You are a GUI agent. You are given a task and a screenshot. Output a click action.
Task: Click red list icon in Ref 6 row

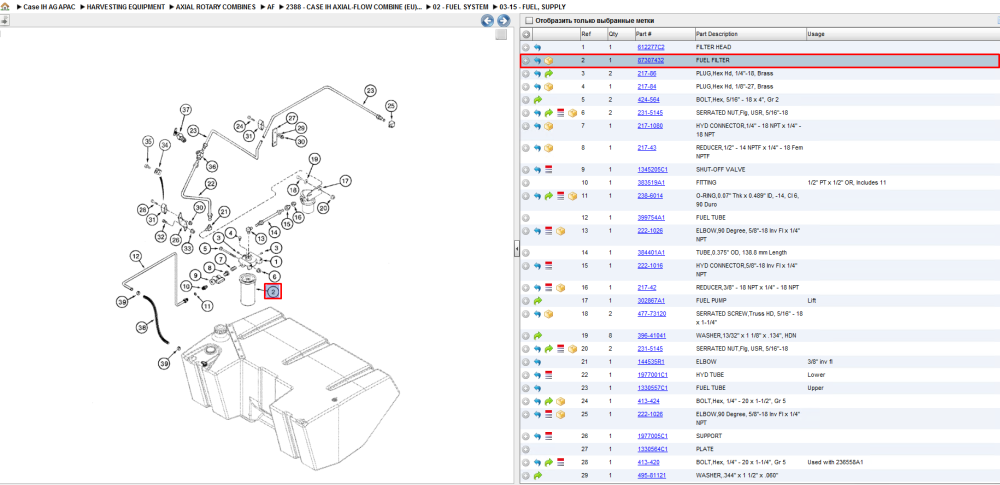(x=560, y=113)
